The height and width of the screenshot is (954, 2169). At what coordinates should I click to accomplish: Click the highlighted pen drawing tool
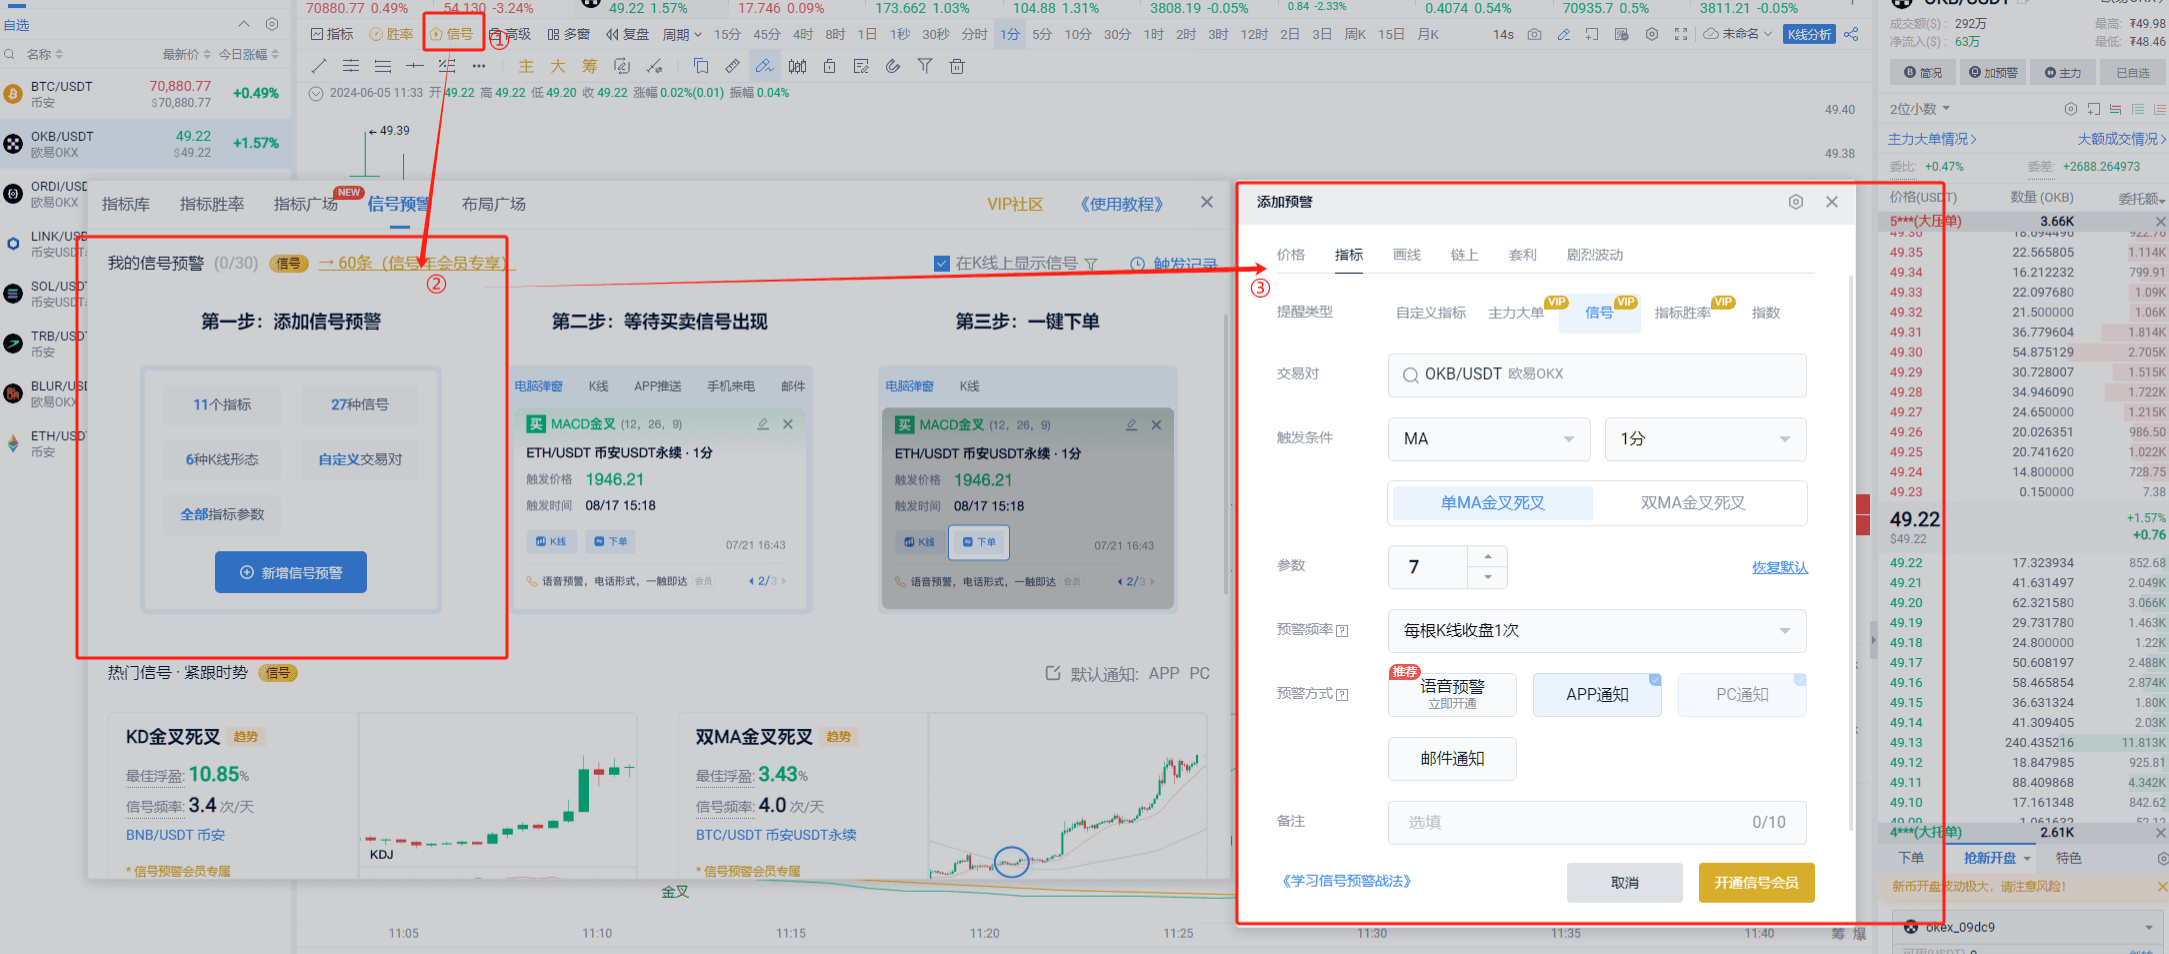[x=764, y=66]
